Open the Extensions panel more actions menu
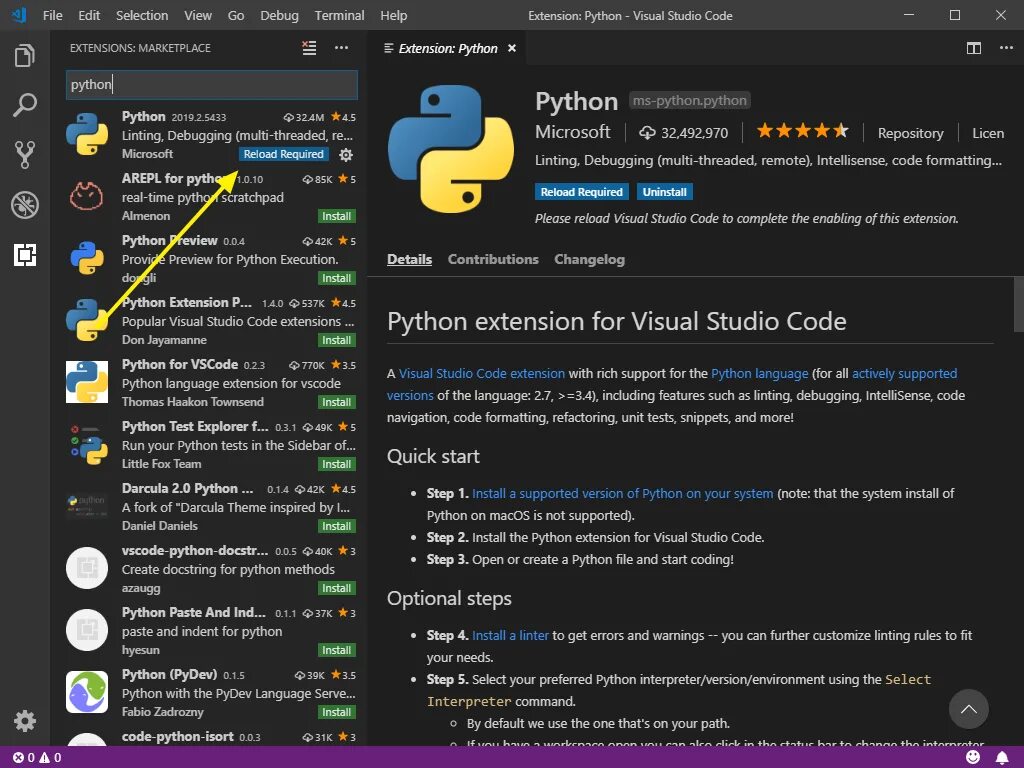This screenshot has width=1024, height=768. click(342, 48)
